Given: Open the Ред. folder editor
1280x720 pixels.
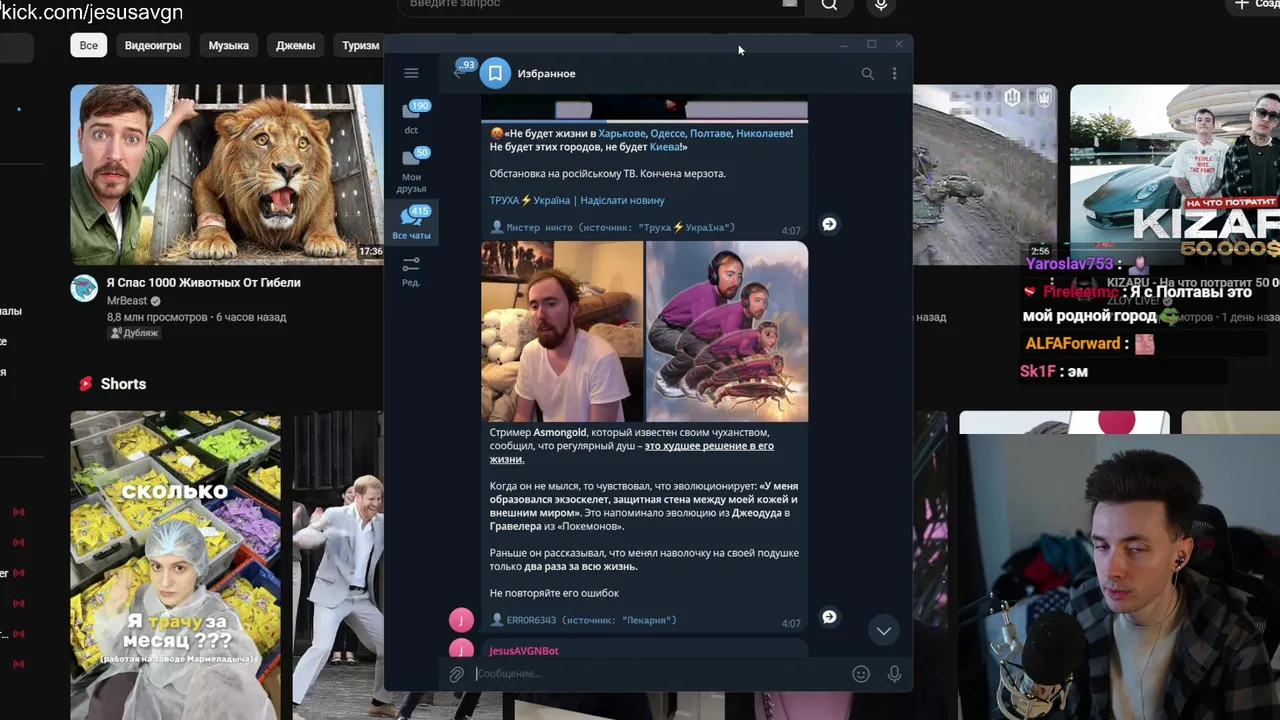Looking at the screenshot, I should pos(411,271).
